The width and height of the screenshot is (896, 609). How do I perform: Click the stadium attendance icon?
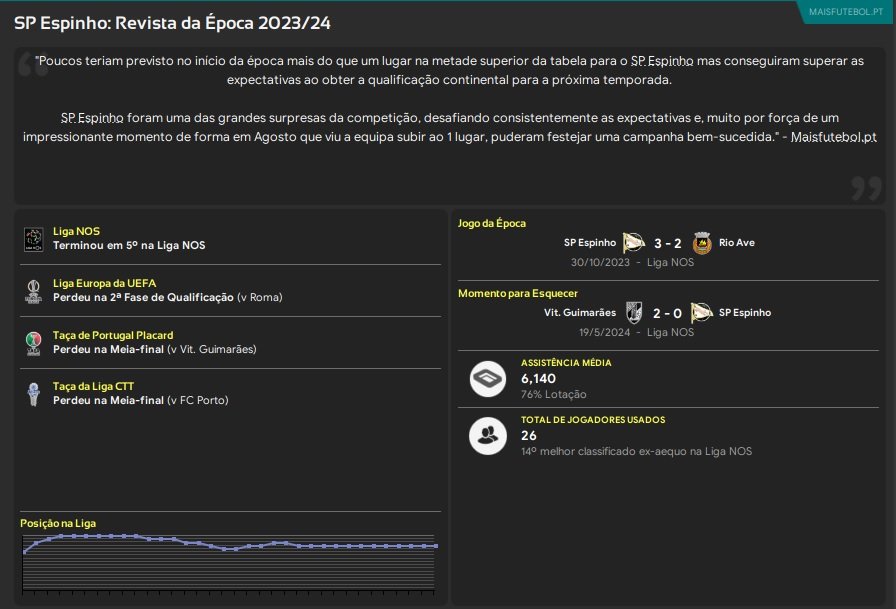tap(487, 379)
